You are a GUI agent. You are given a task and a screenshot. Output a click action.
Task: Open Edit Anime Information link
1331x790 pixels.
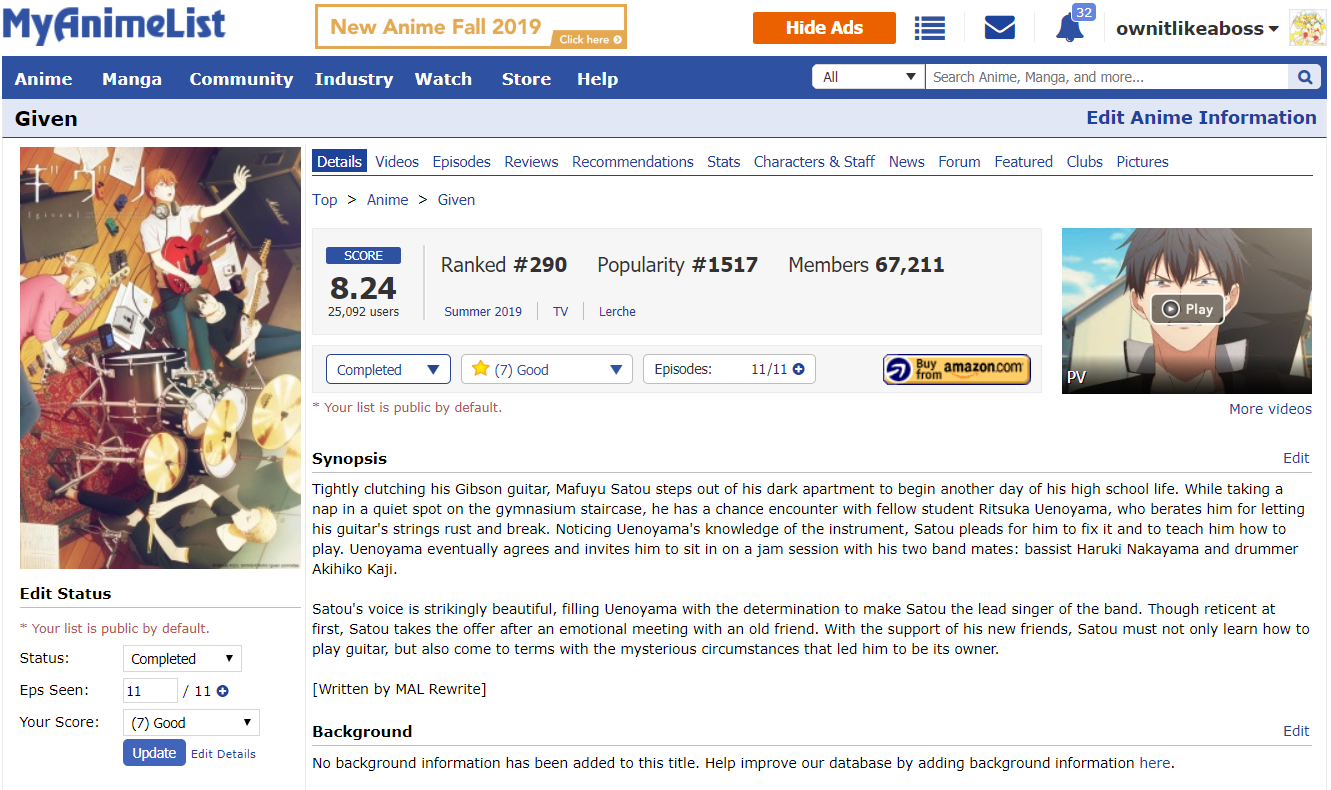click(1201, 118)
